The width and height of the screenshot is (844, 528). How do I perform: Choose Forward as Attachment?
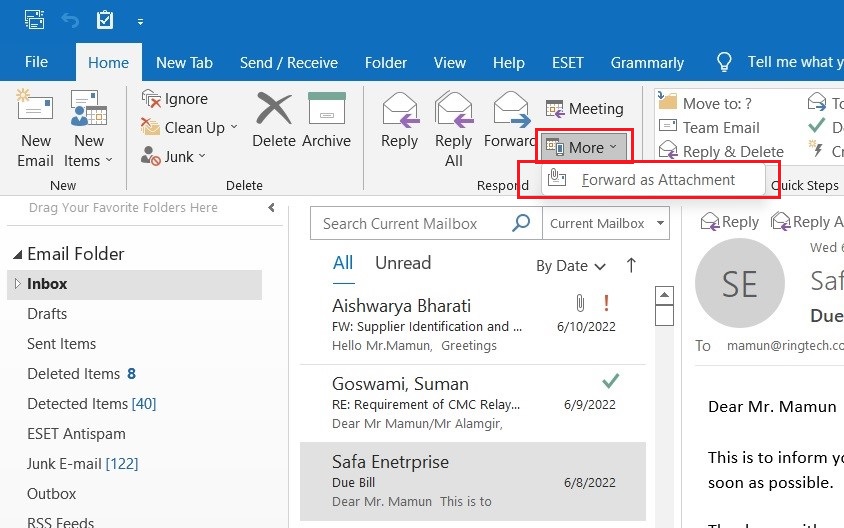click(x=653, y=180)
